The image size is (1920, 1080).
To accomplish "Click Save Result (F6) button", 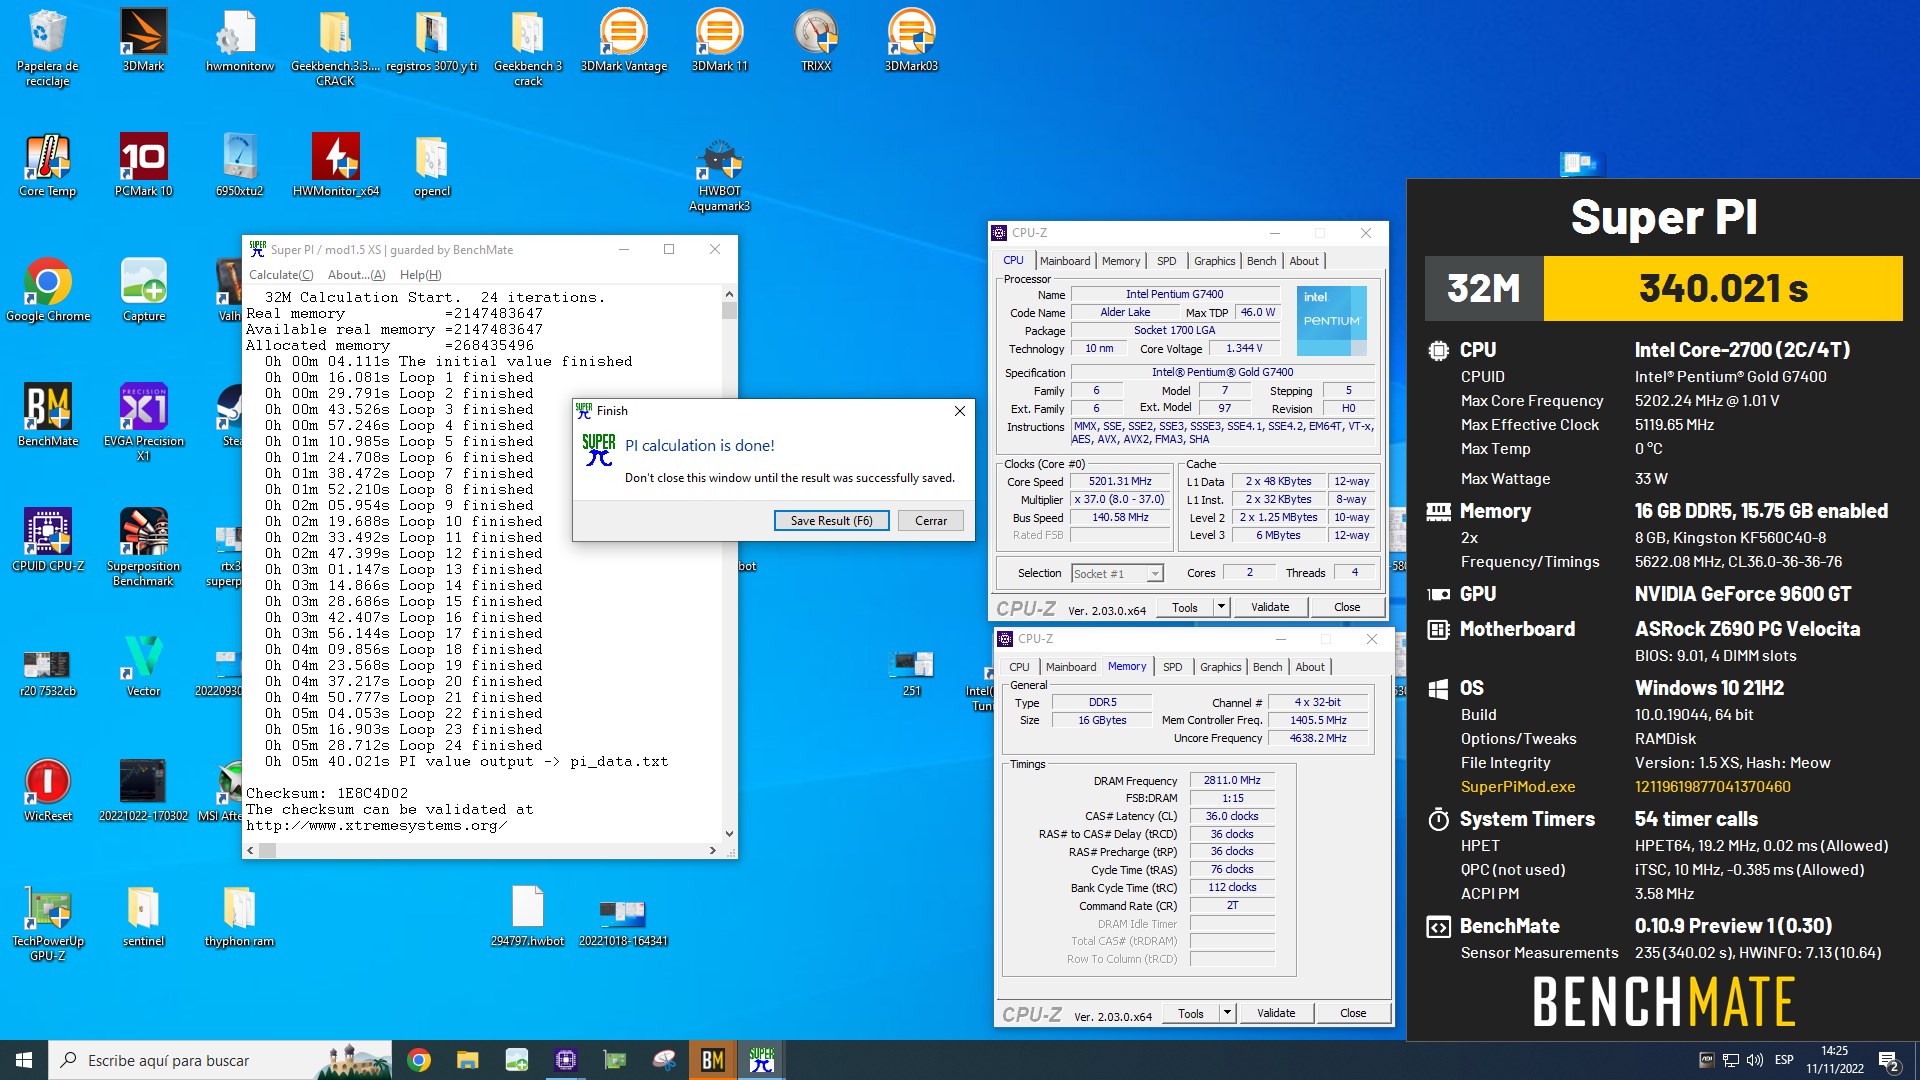I will pyautogui.click(x=831, y=521).
